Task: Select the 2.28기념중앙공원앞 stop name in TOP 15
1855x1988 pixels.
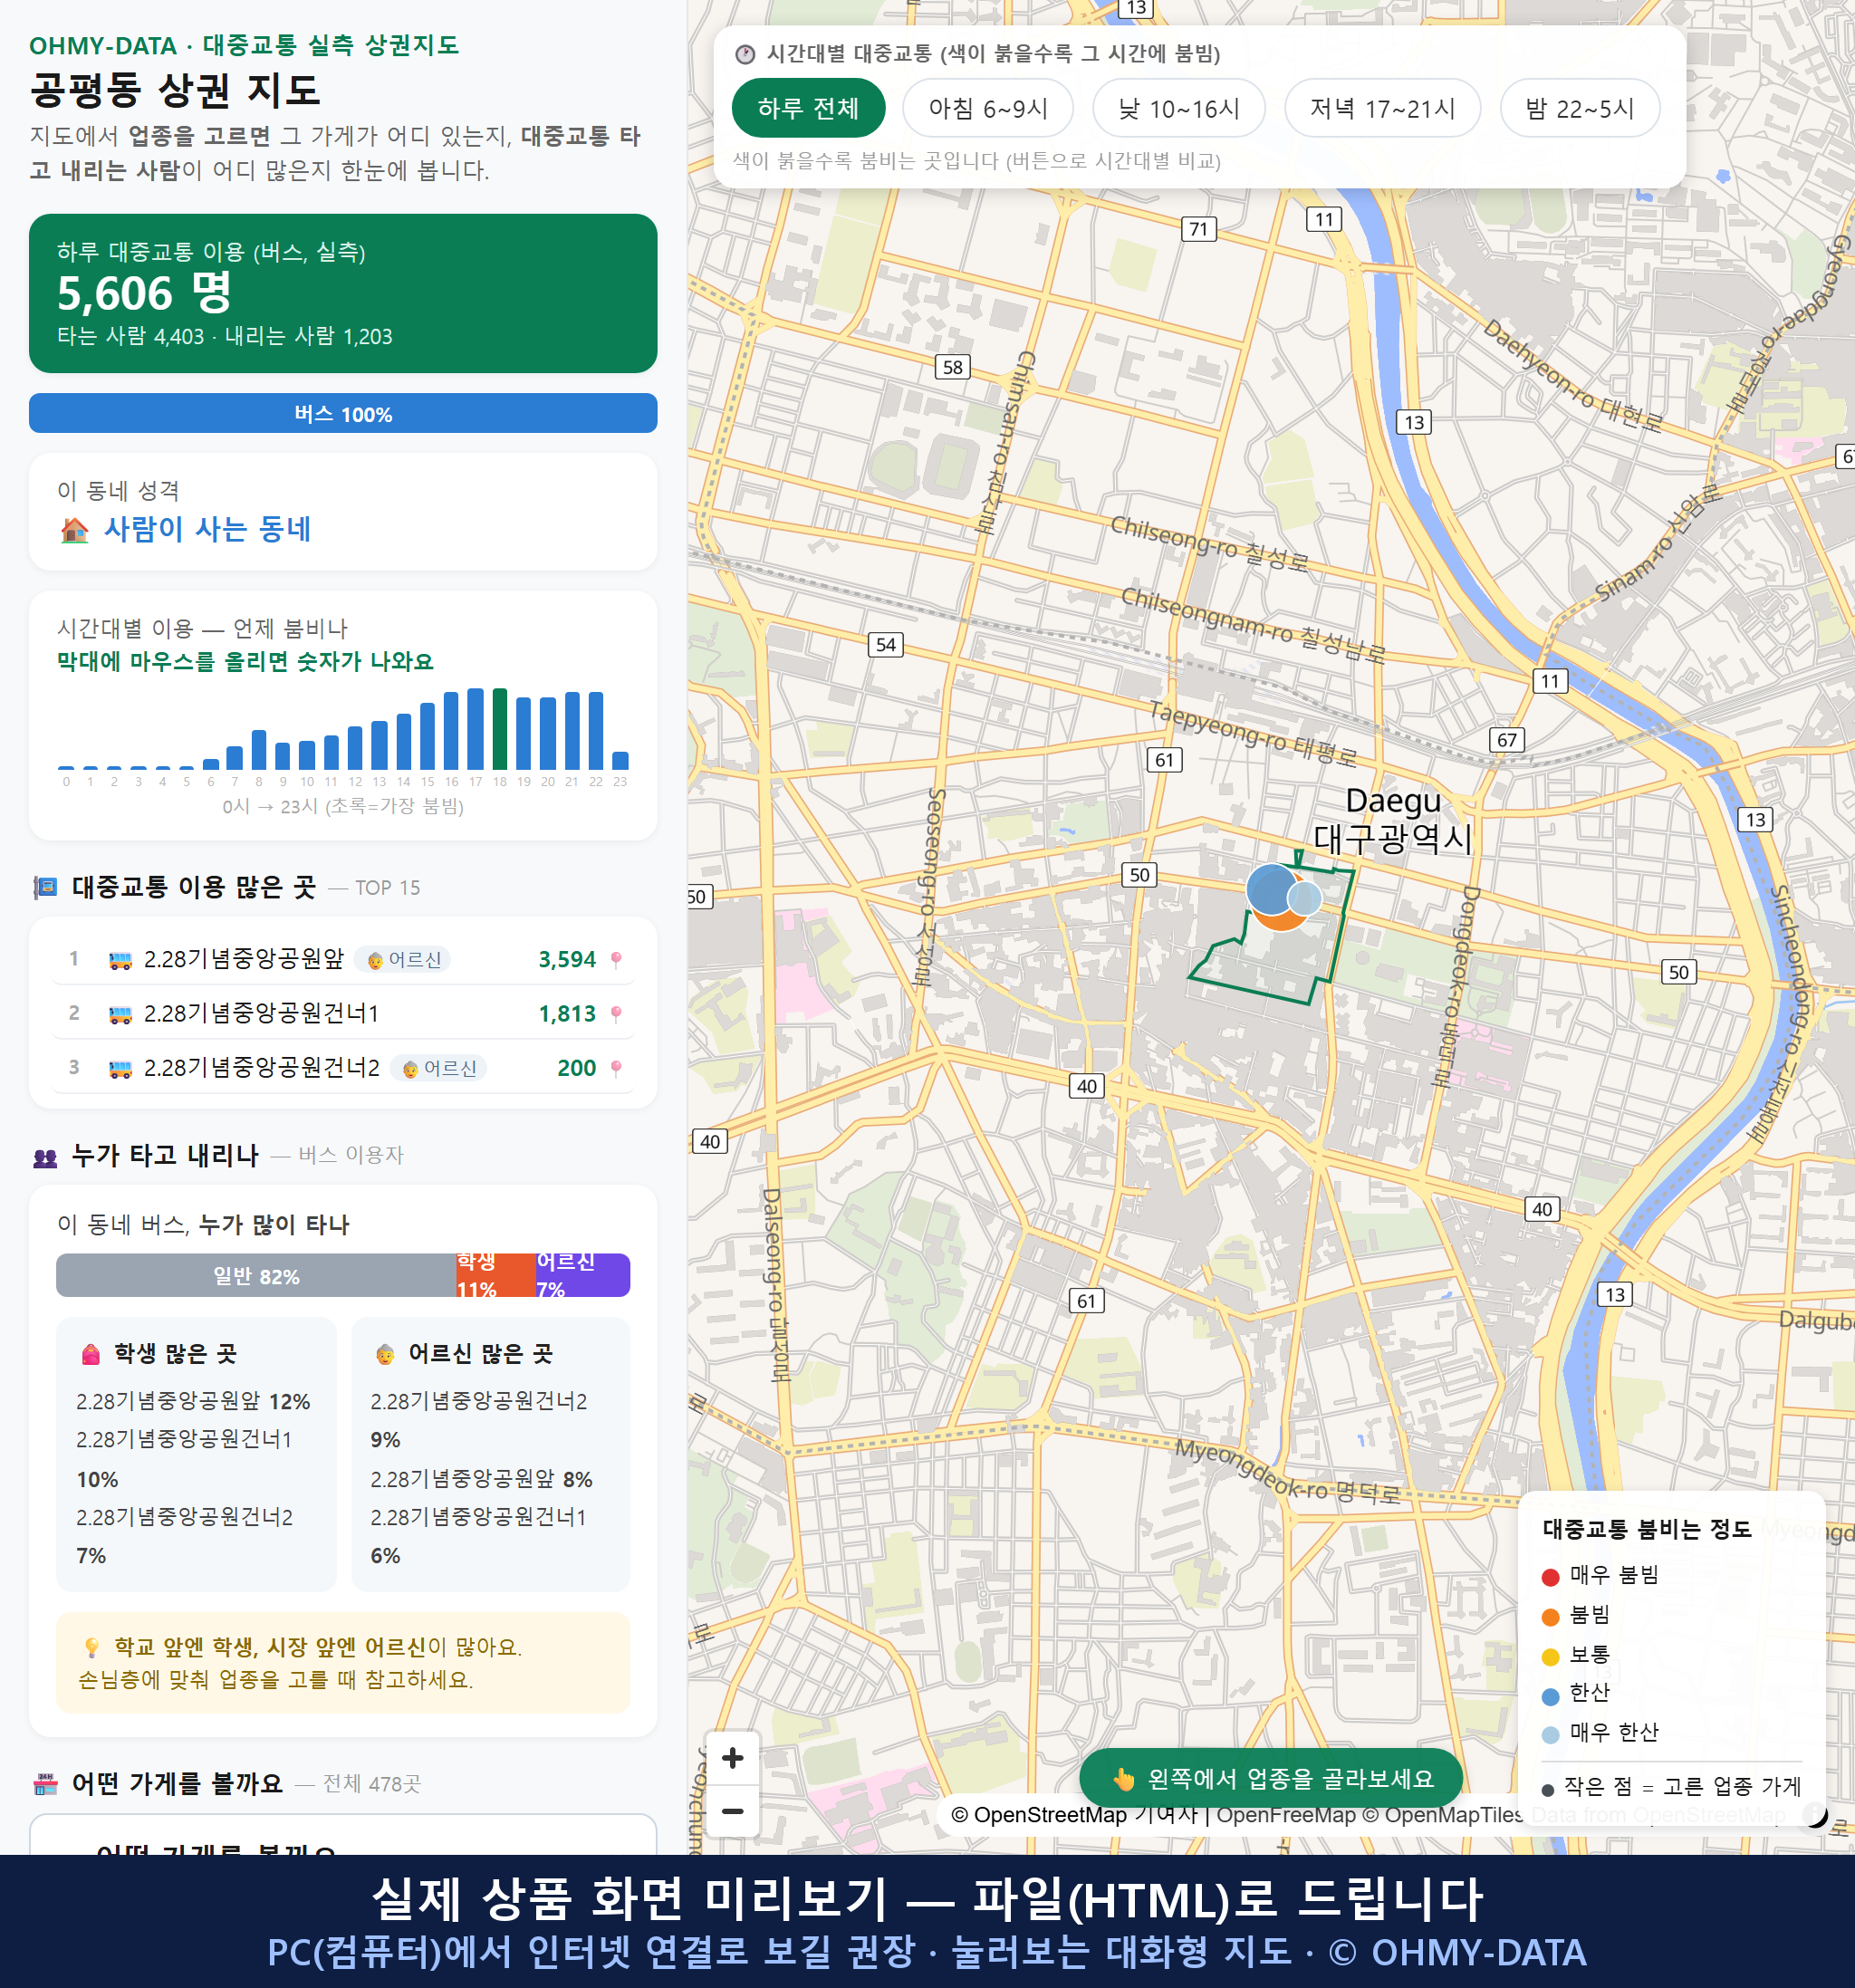Action: [x=244, y=960]
